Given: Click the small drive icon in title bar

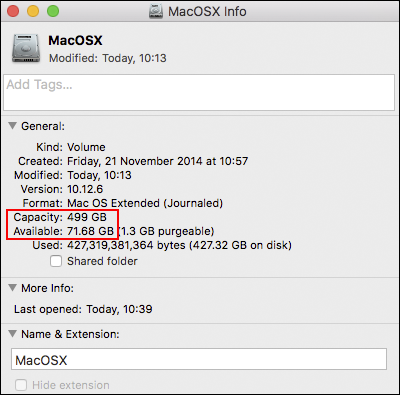Looking at the screenshot, I should (x=156, y=11).
